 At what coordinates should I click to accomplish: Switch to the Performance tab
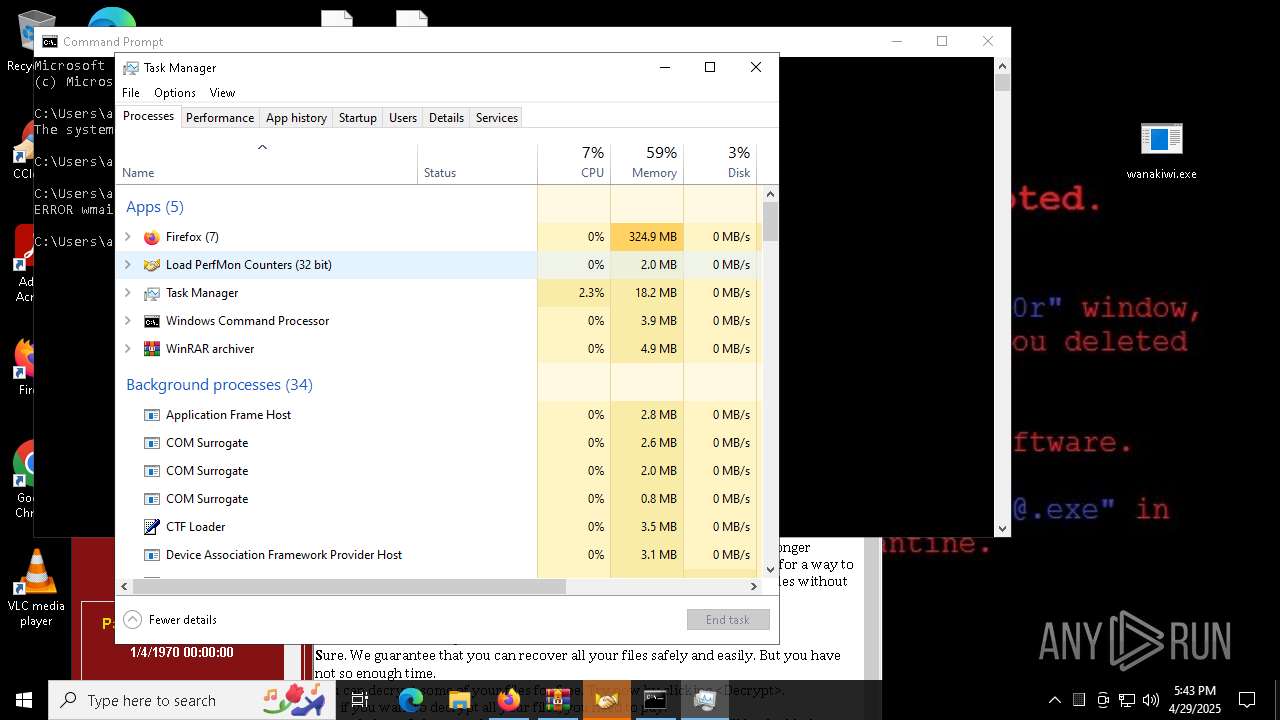point(220,118)
